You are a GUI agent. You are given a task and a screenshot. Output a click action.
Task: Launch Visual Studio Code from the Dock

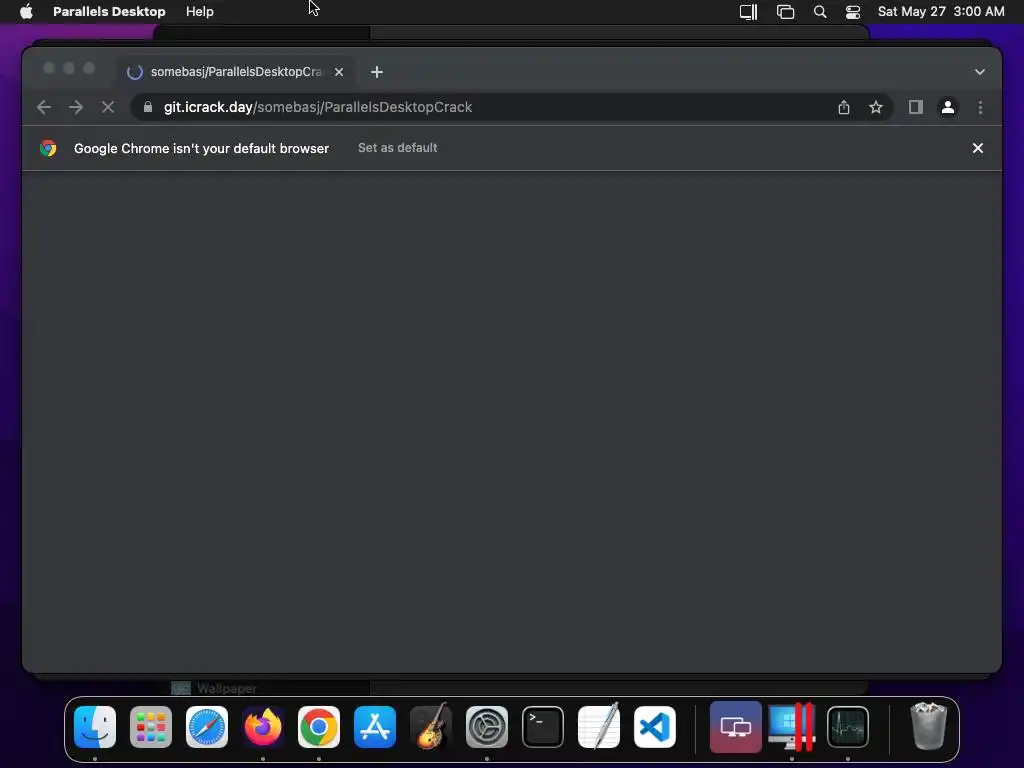click(655, 727)
